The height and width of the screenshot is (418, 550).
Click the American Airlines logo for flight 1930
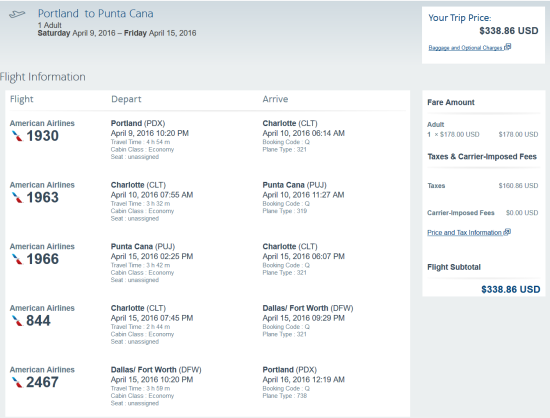(x=17, y=136)
